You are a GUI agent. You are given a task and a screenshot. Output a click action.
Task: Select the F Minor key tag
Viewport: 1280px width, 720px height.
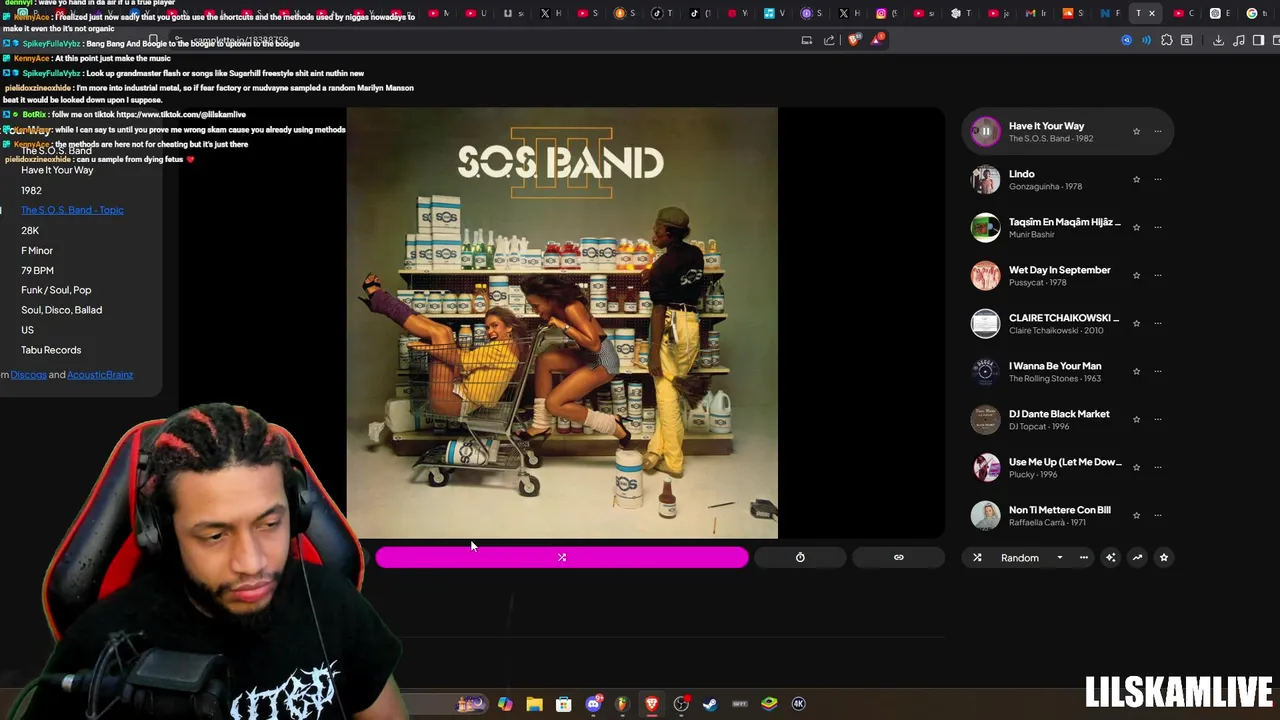(x=37, y=250)
